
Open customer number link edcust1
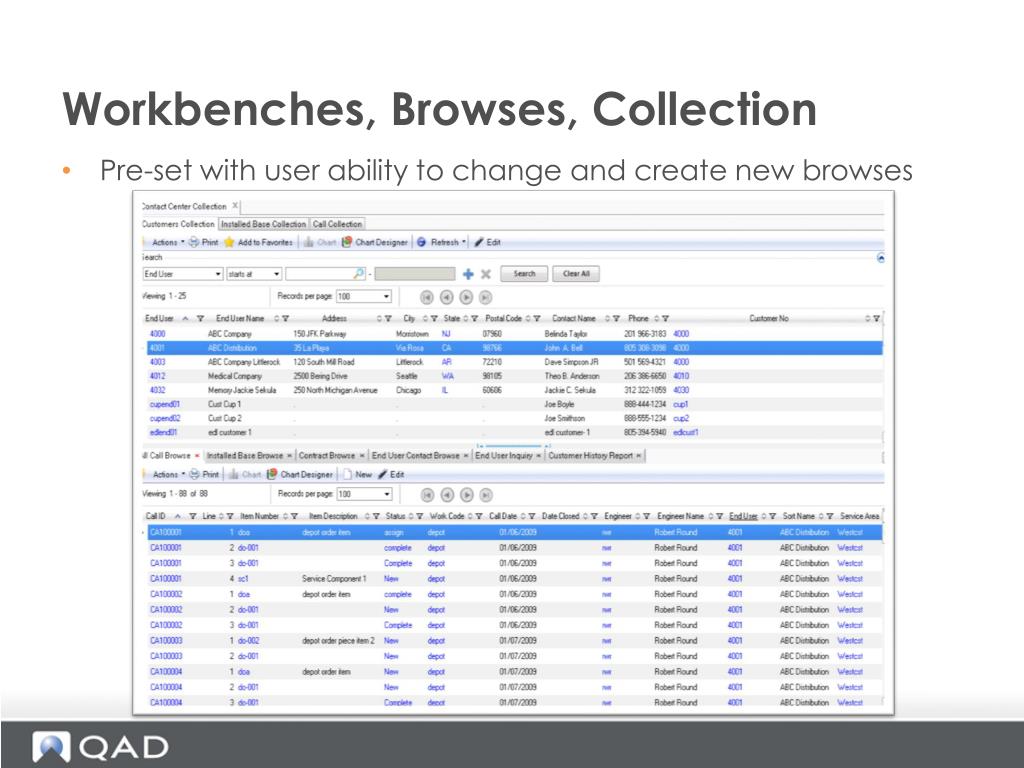[686, 432]
